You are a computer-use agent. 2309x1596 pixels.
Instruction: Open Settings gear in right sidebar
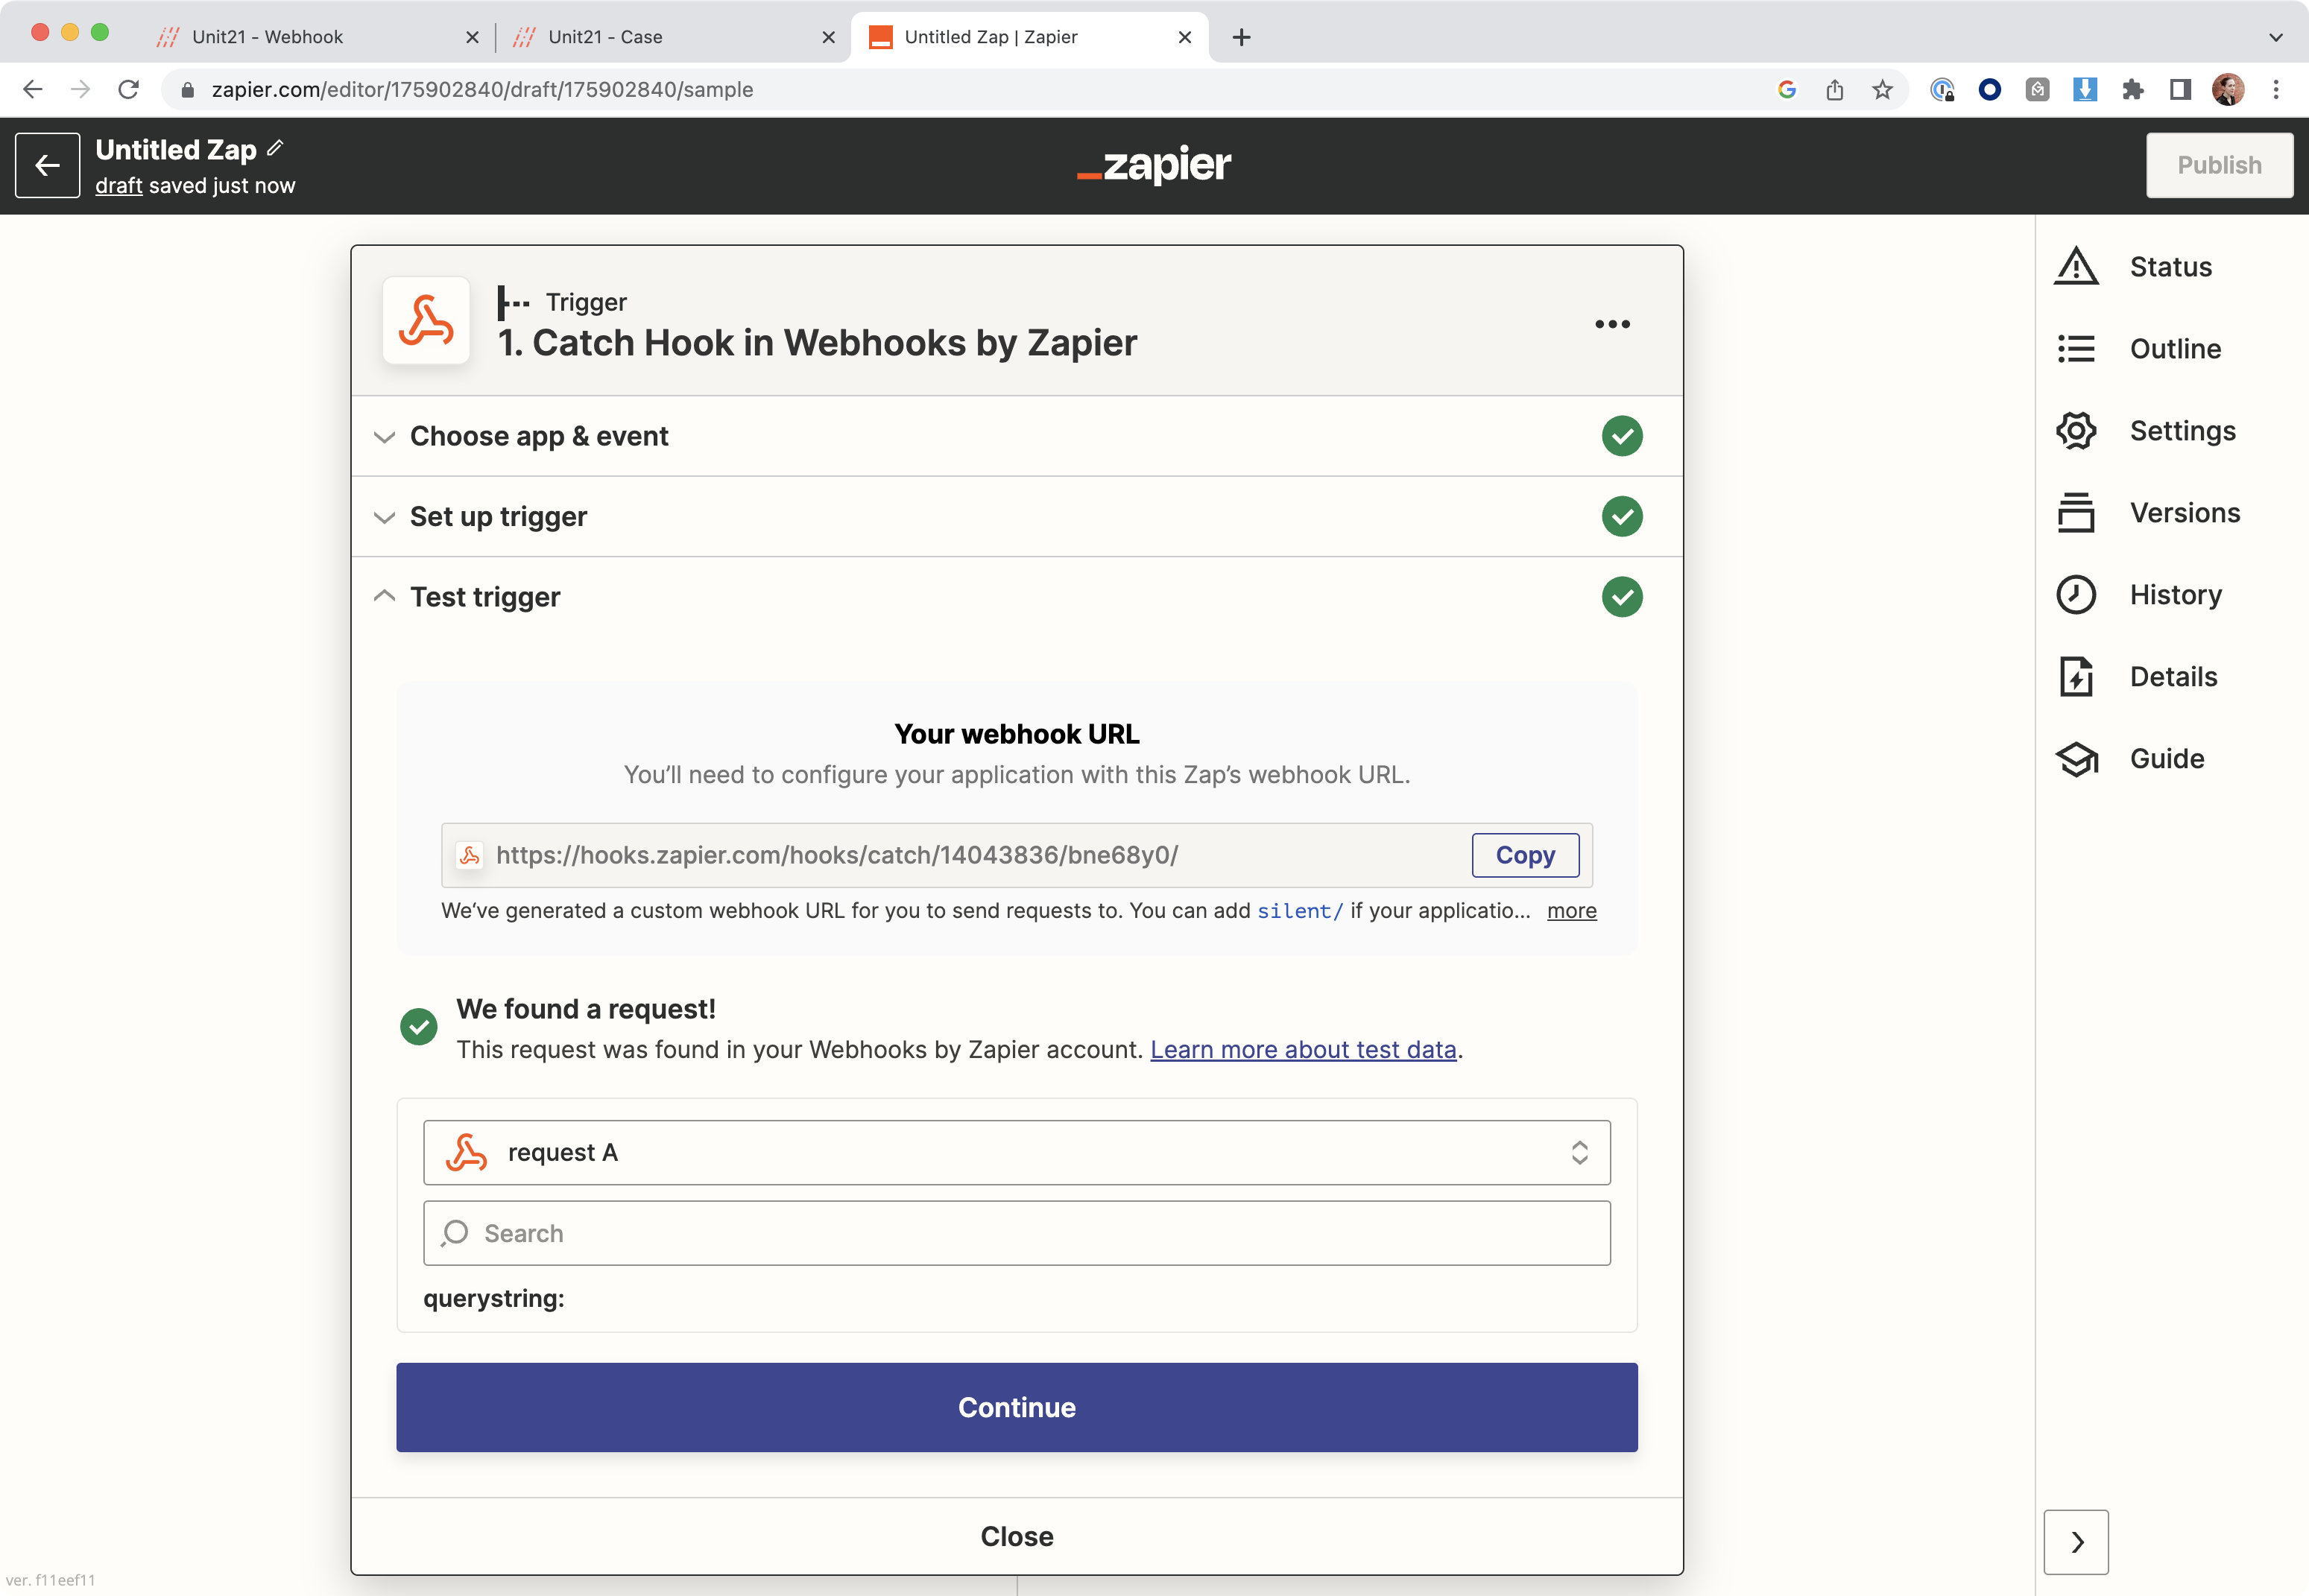click(2076, 431)
